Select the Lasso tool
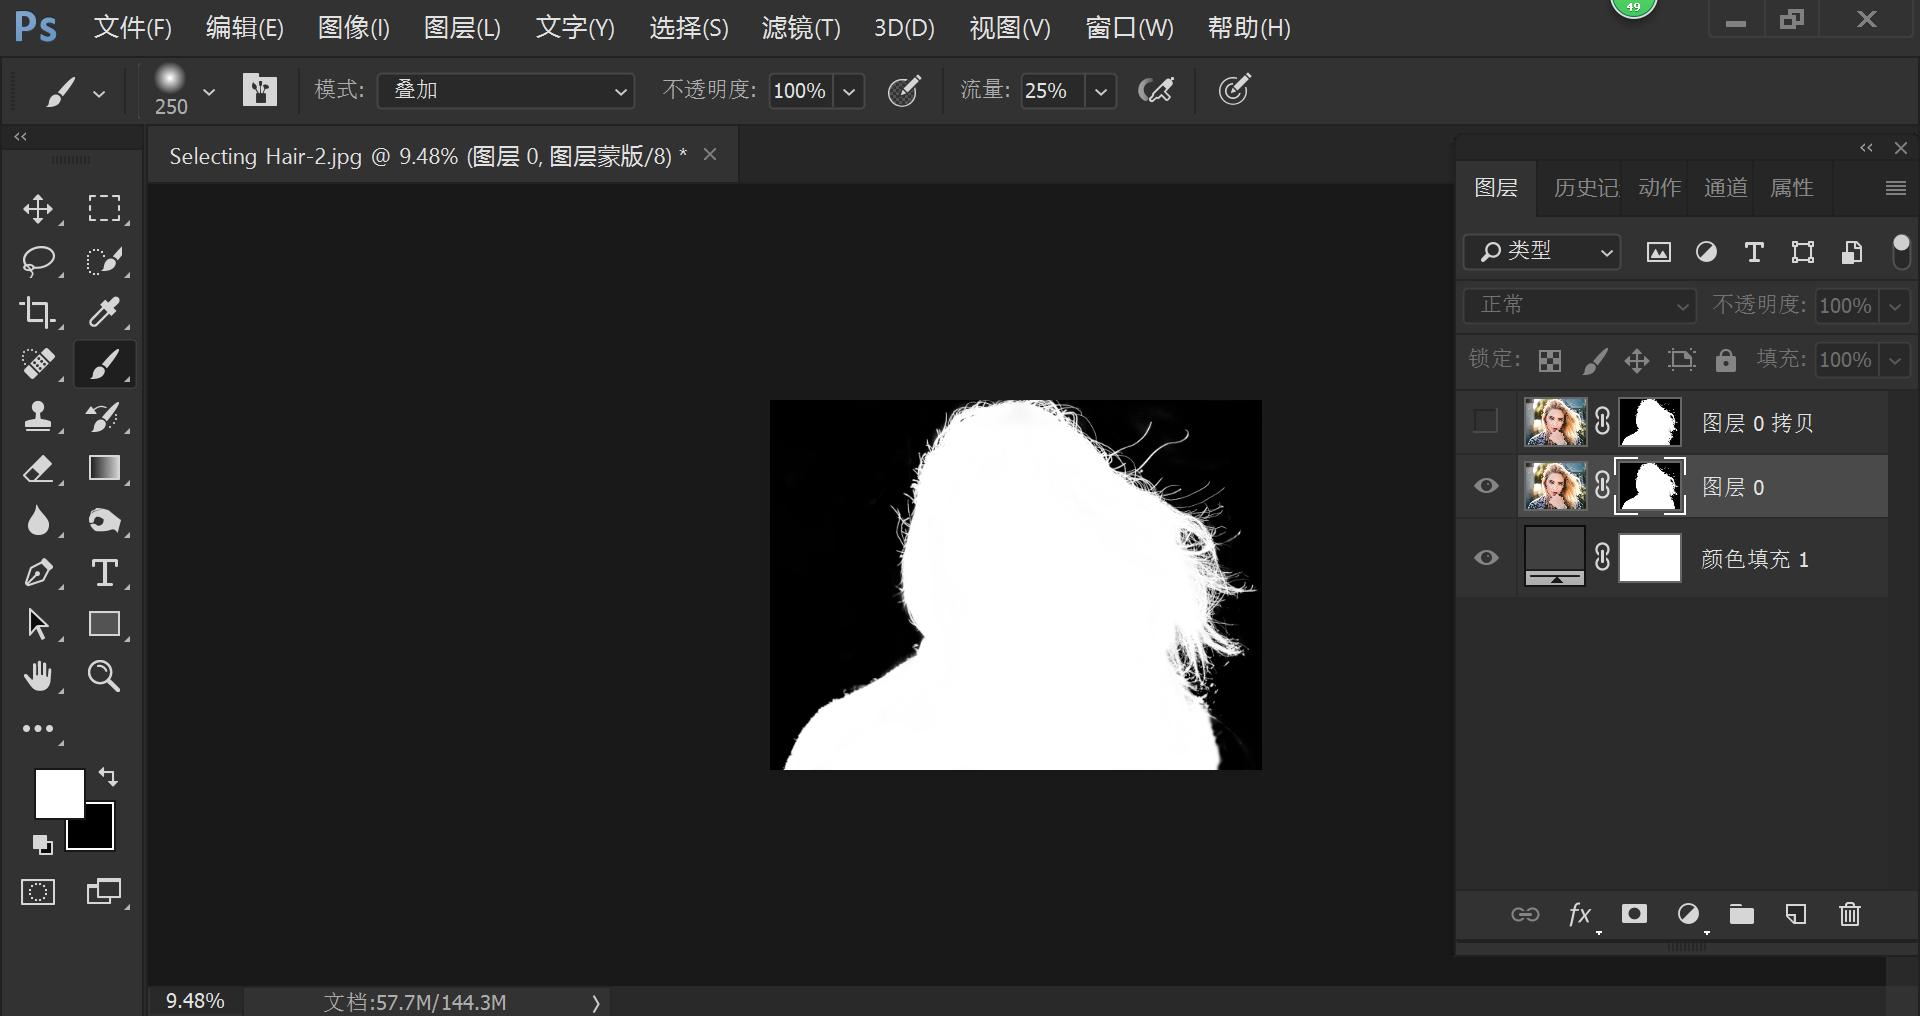The image size is (1920, 1016). pyautogui.click(x=39, y=260)
